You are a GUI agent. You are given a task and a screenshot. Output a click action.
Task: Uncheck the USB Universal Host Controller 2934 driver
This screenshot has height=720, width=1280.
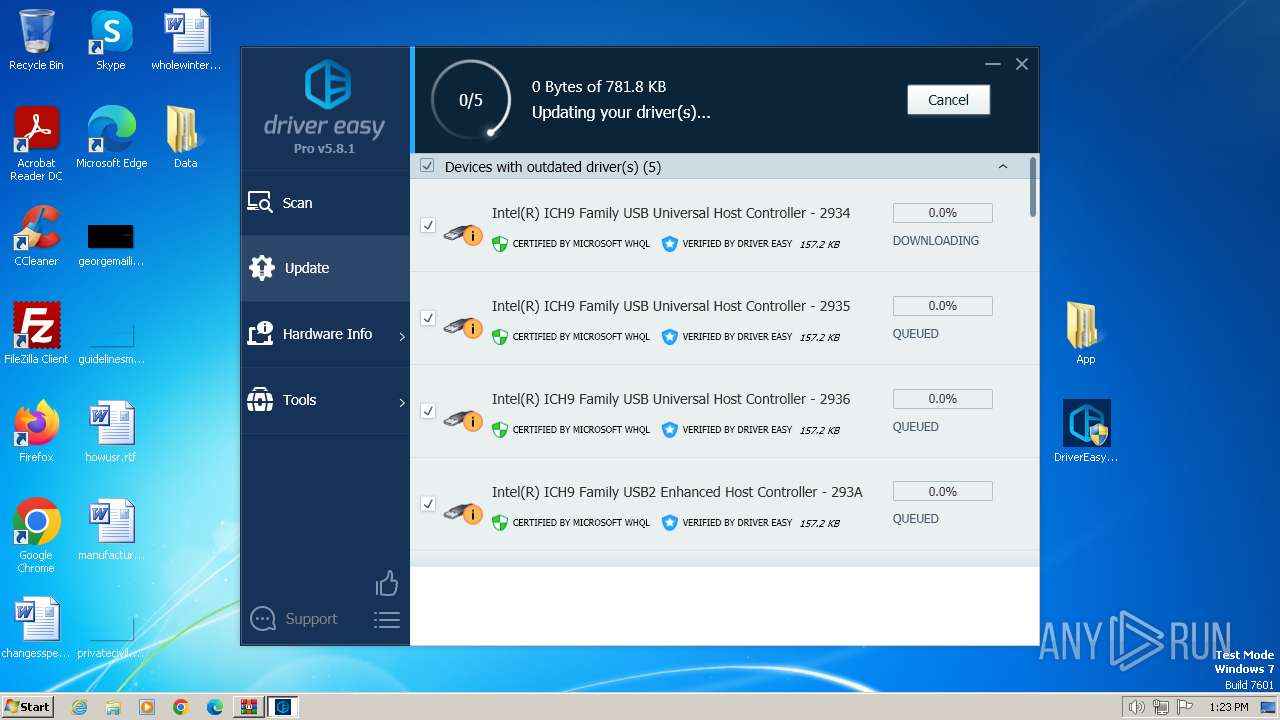428,226
